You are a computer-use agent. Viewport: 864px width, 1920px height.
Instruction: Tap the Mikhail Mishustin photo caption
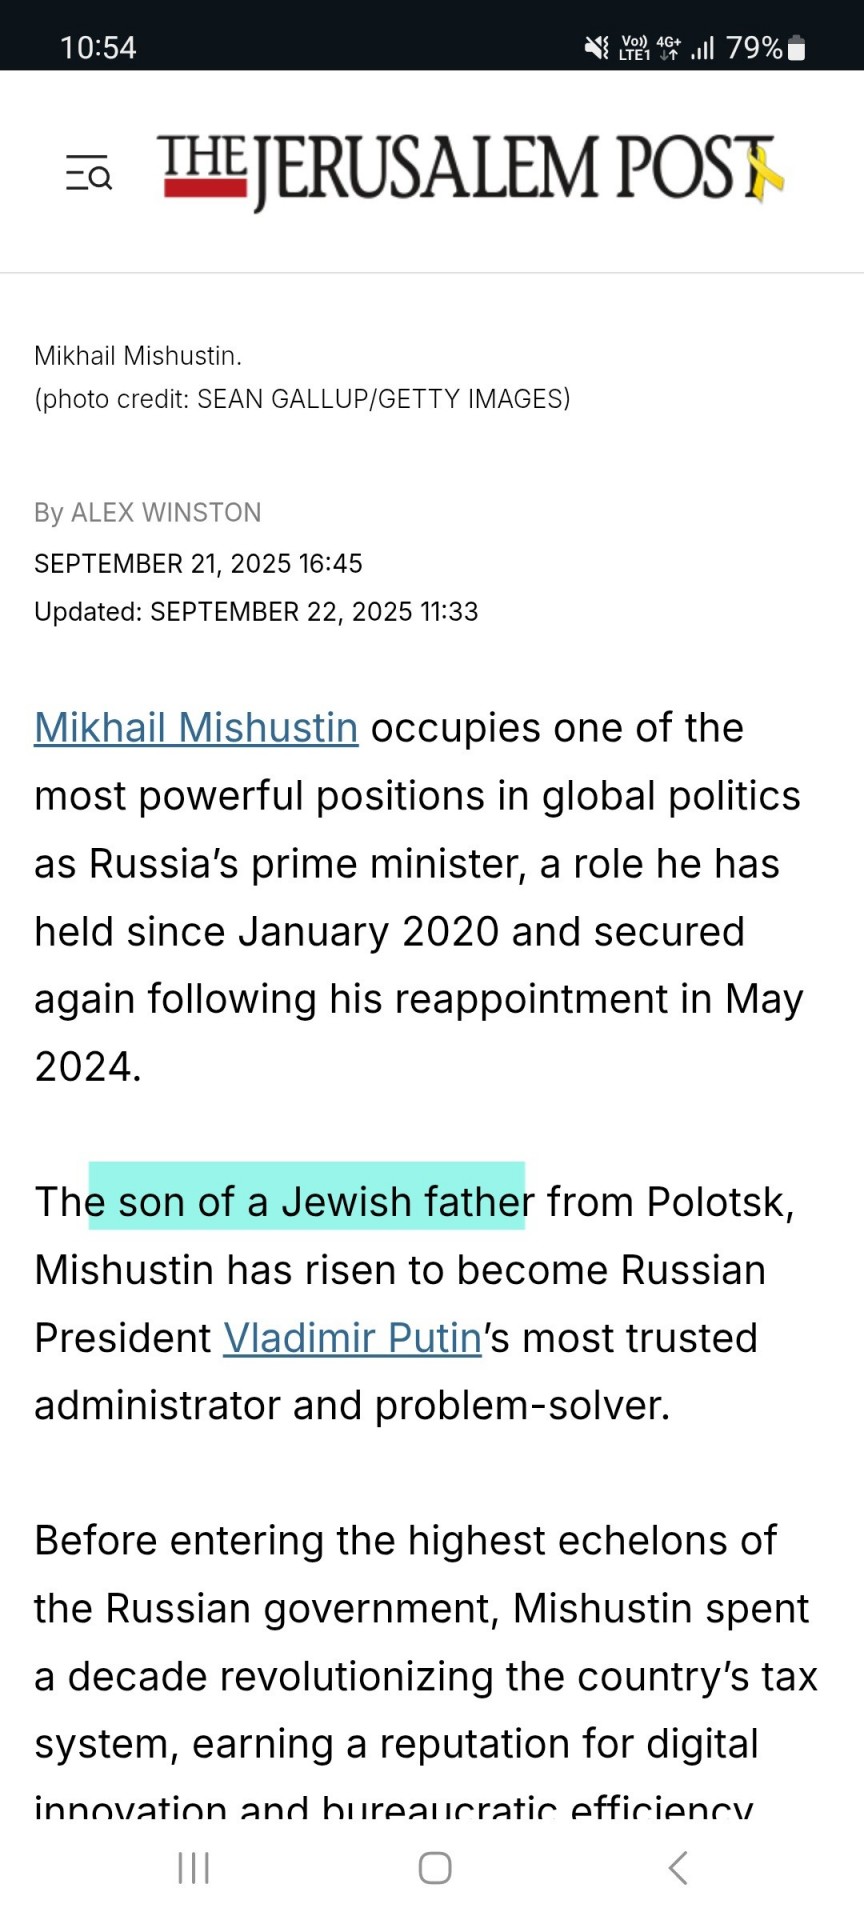click(x=138, y=356)
